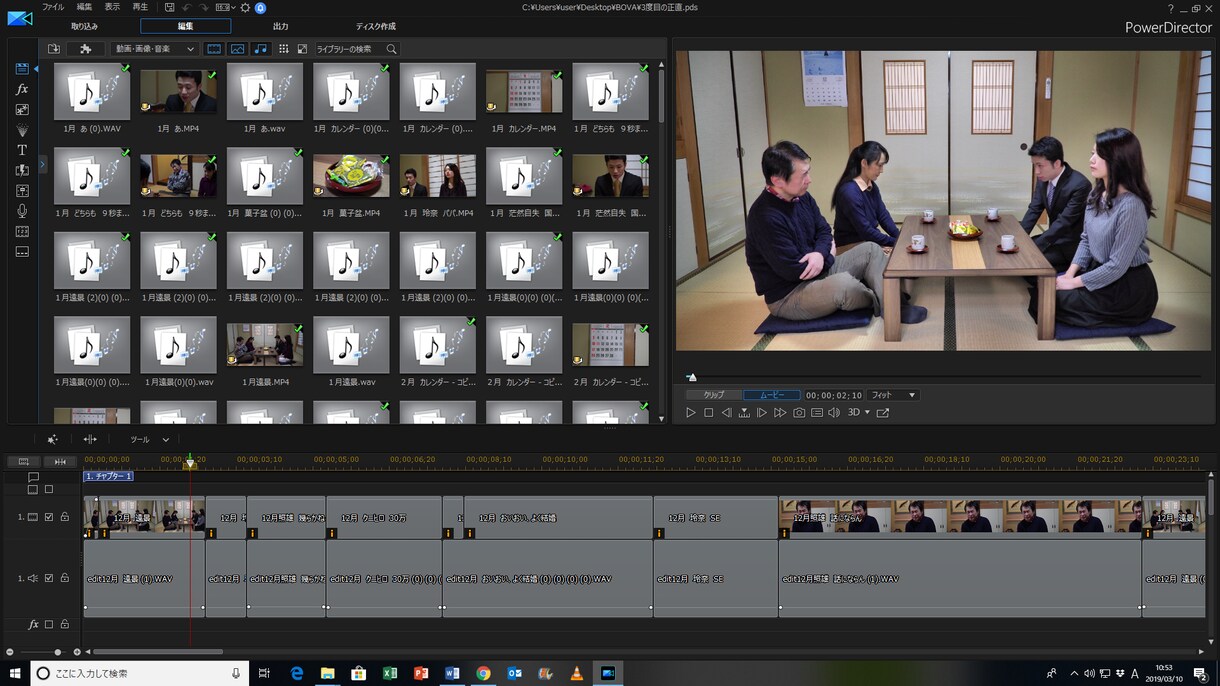The width and height of the screenshot is (1220, 686).
Task: Click the plug-ins puzzle icon
Action: 86,48
